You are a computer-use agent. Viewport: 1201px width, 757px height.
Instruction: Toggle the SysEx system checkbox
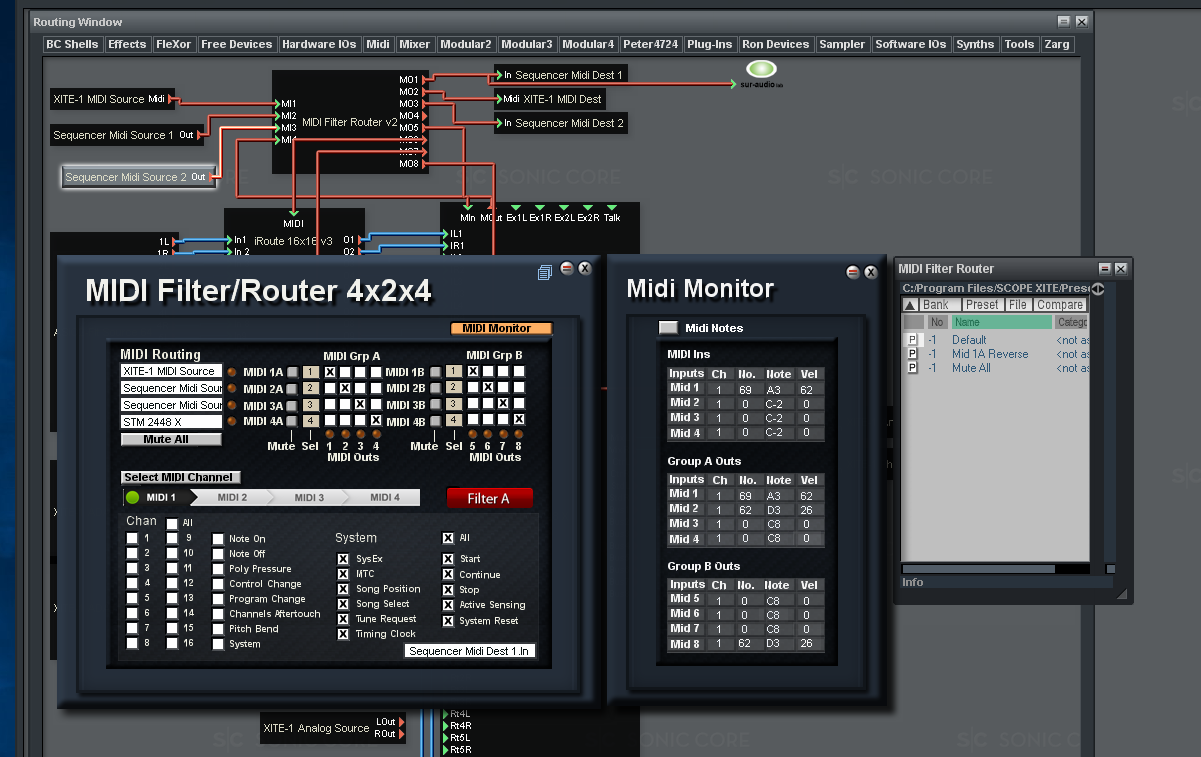coord(345,559)
